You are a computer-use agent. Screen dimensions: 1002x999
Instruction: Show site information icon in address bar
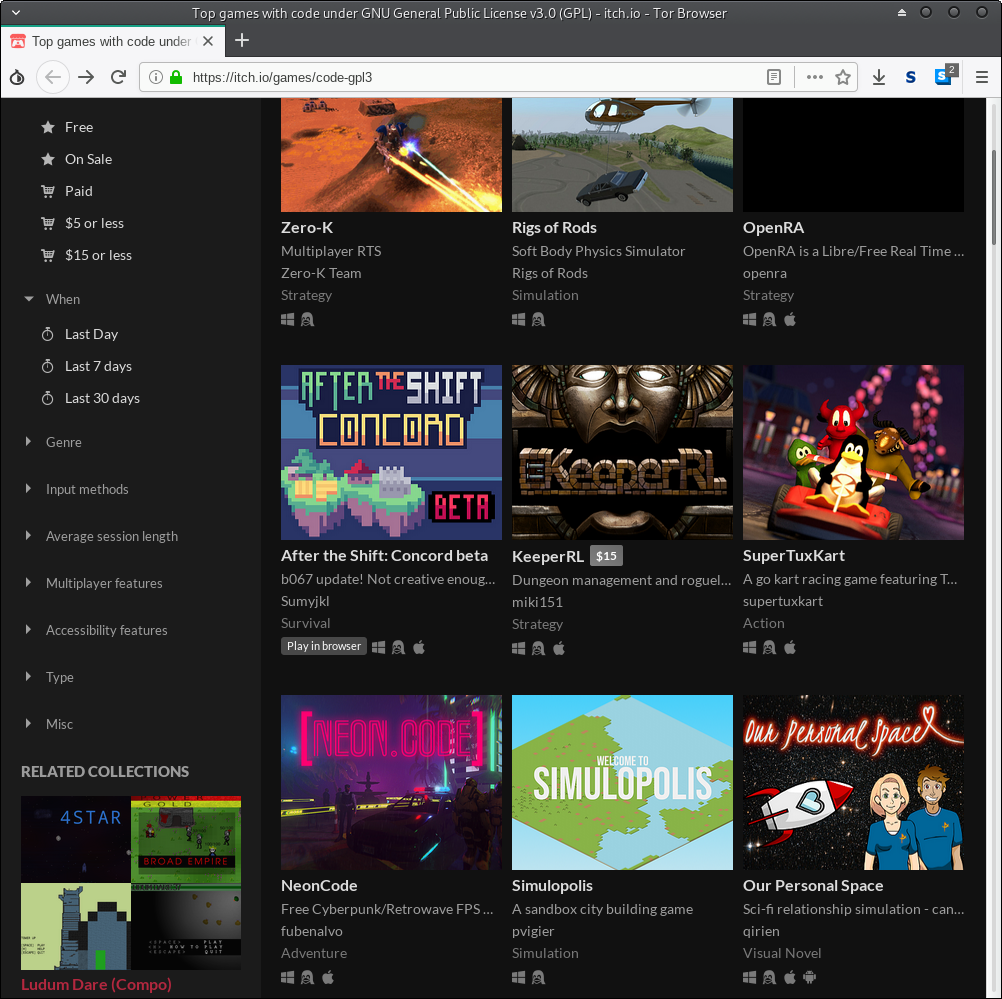155,77
